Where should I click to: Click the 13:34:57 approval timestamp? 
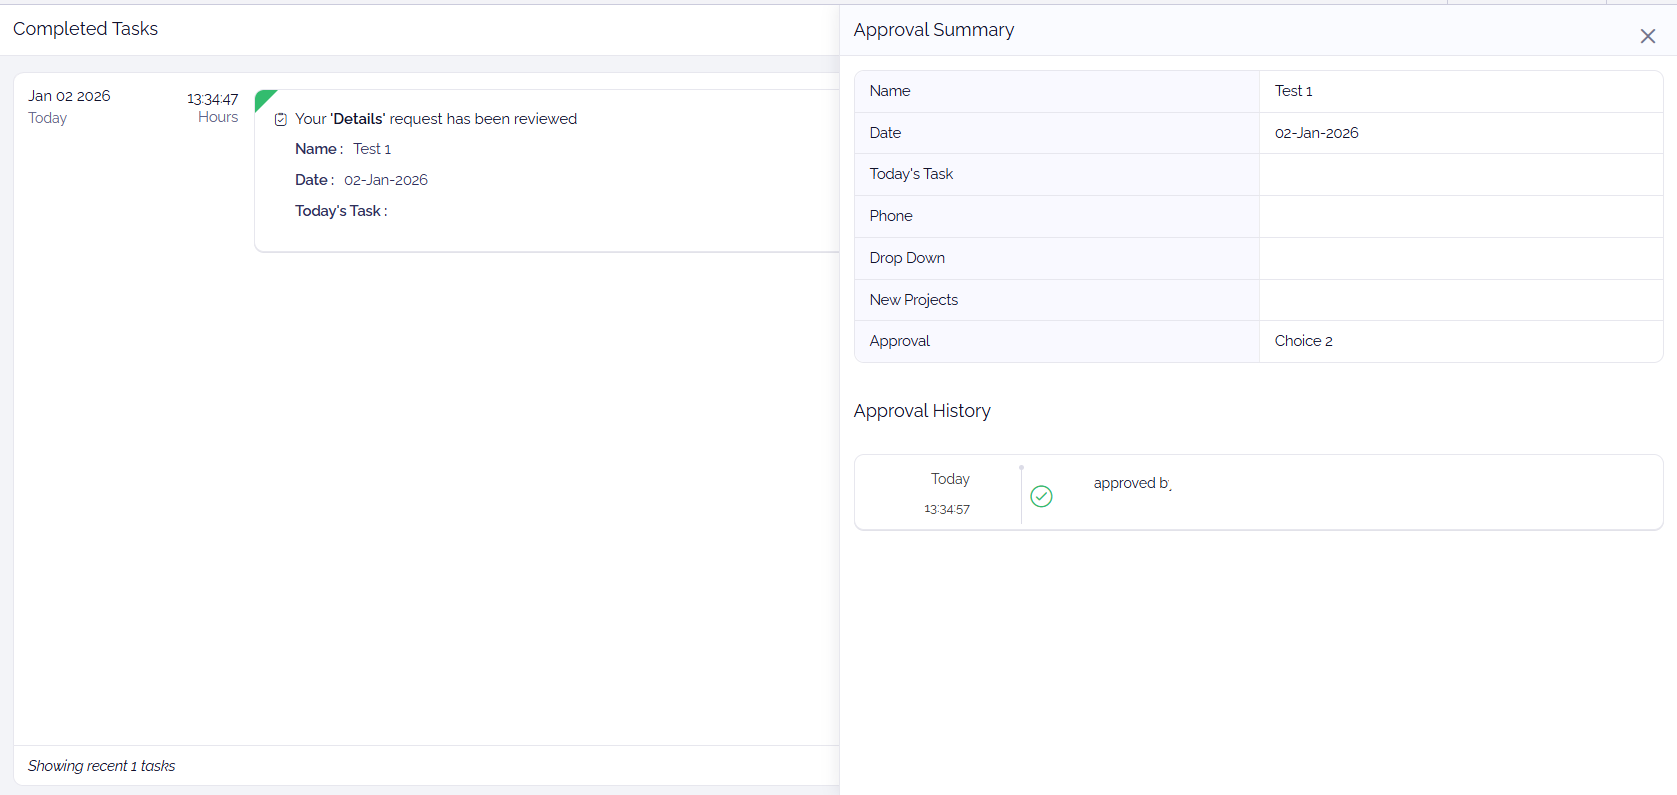[x=946, y=509]
